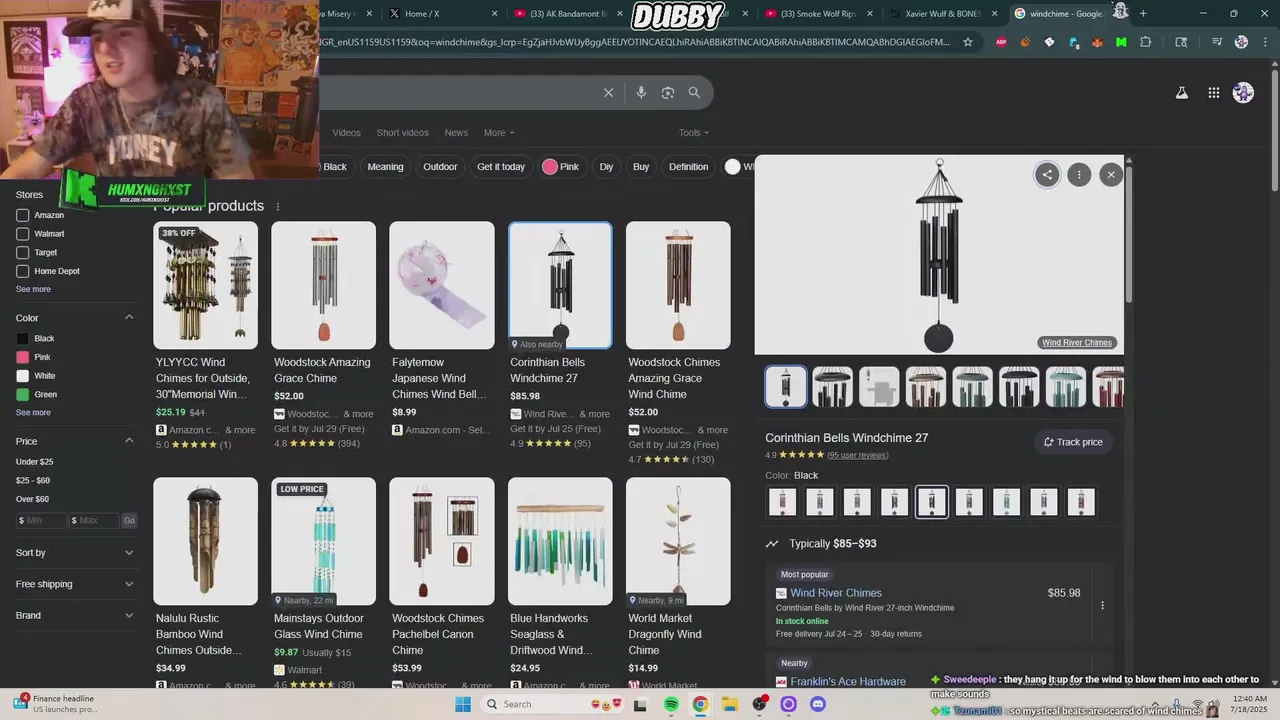The image size is (1280, 720).
Task: Close the product detail panel
Action: [1111, 175]
